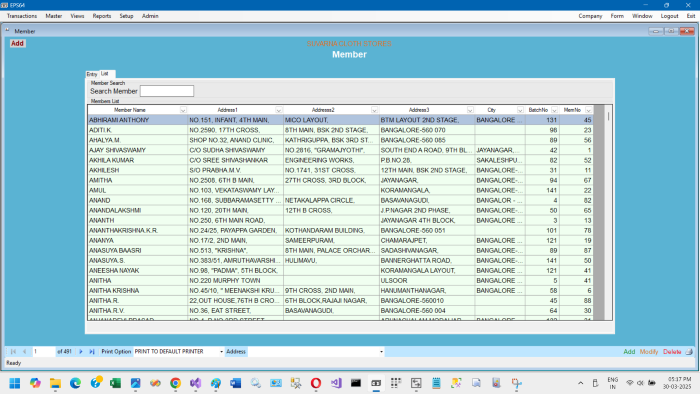Open File Explorer from taskbar
The image size is (700, 394).
(x=55, y=383)
